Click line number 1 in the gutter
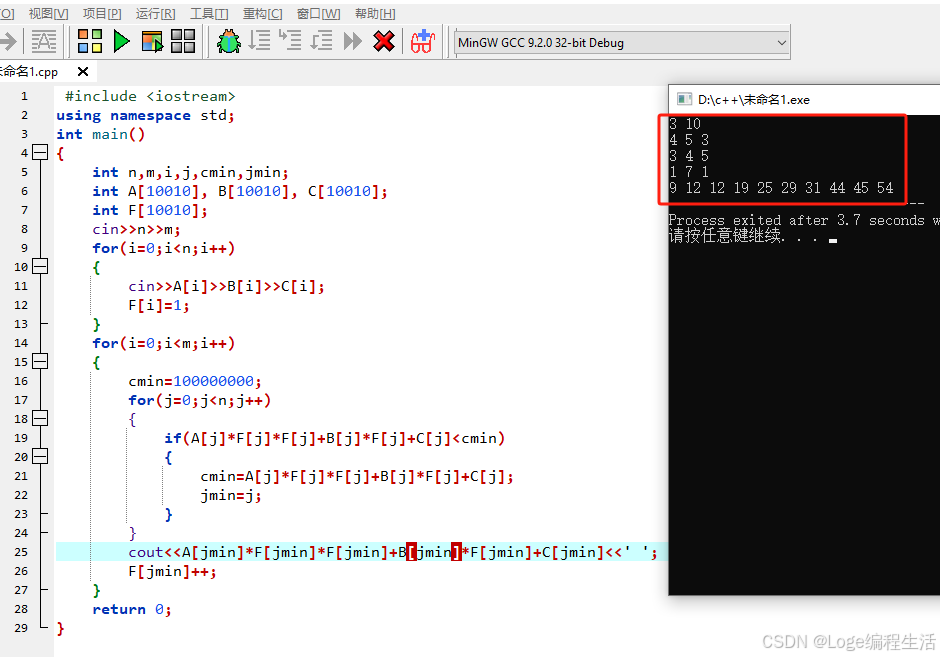The width and height of the screenshot is (940, 657). click(24, 96)
